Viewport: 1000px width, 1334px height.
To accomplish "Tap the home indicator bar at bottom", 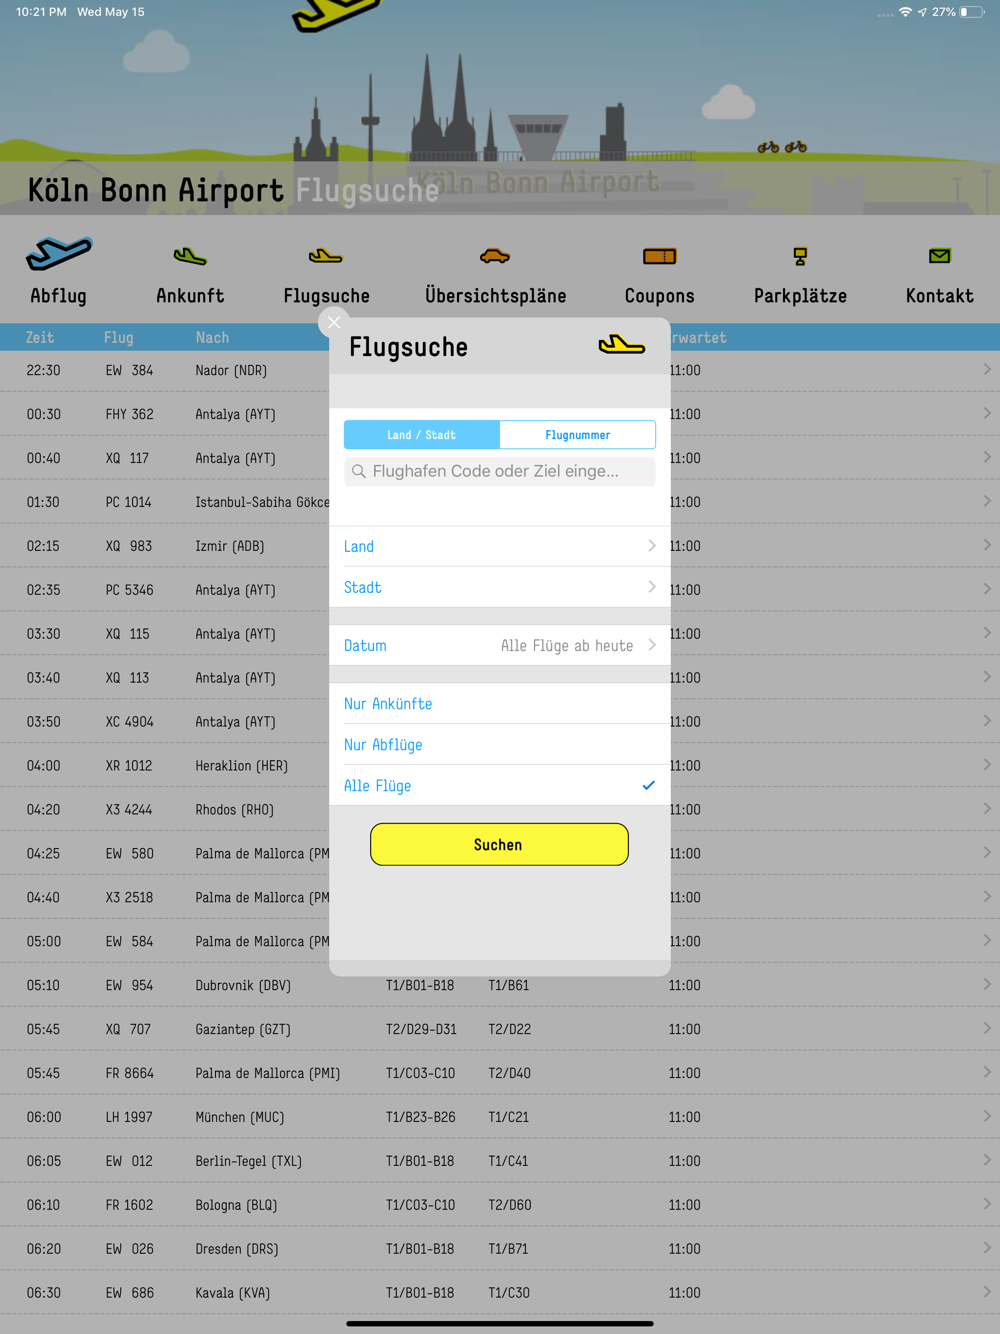I will pos(500,1323).
